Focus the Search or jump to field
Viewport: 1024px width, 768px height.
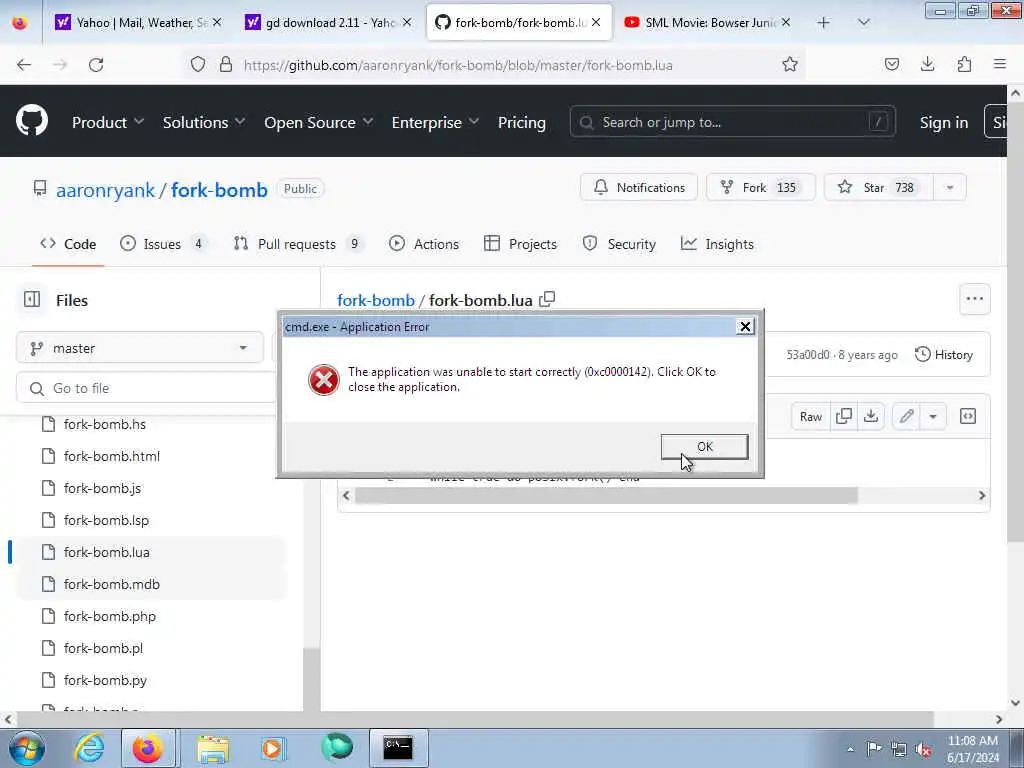point(732,122)
